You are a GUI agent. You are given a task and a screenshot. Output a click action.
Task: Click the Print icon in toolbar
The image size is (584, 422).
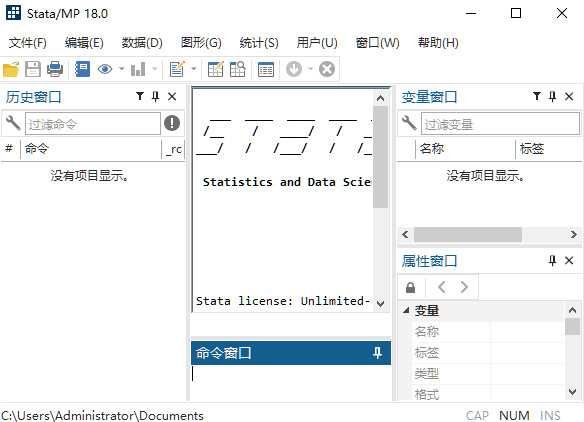click(55, 69)
